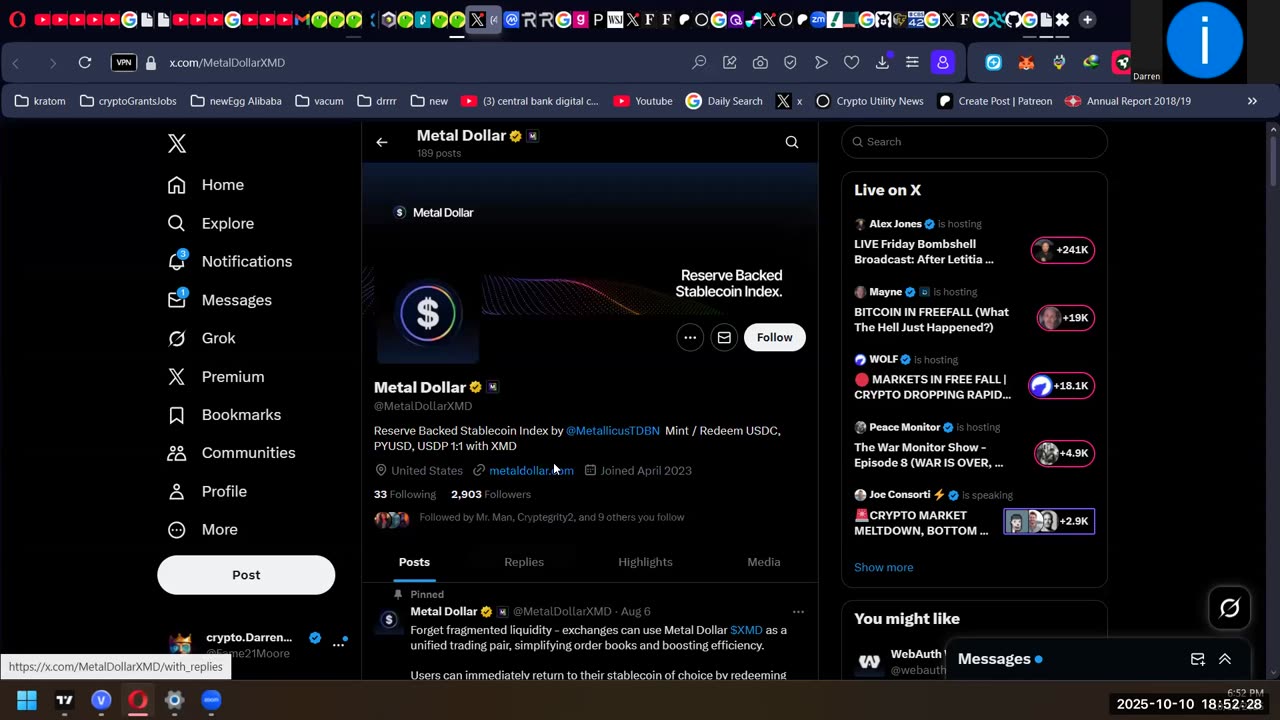Open Profile in X sidebar
Image resolution: width=1280 pixels, height=720 pixels.
pyautogui.click(x=207, y=491)
